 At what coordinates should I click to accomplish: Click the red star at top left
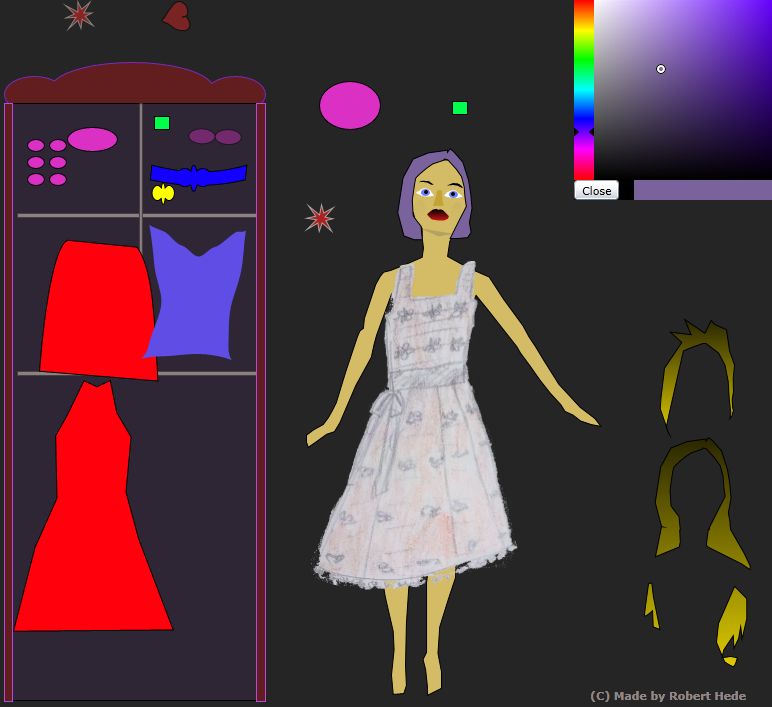pyautogui.click(x=79, y=15)
